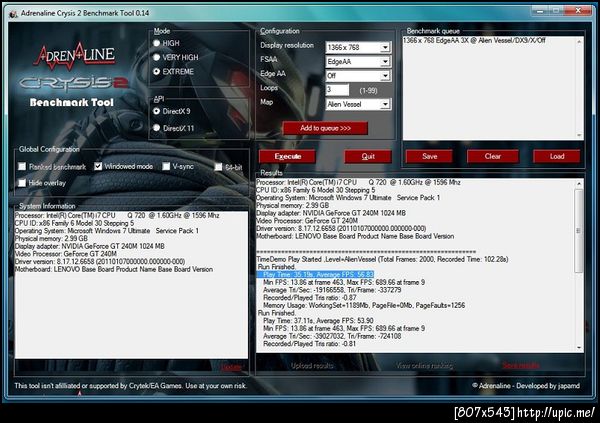Click the 'Play Time: 37.11s, Average FPS: 53.90' line
Screen dimensions: 600x423
point(318,321)
